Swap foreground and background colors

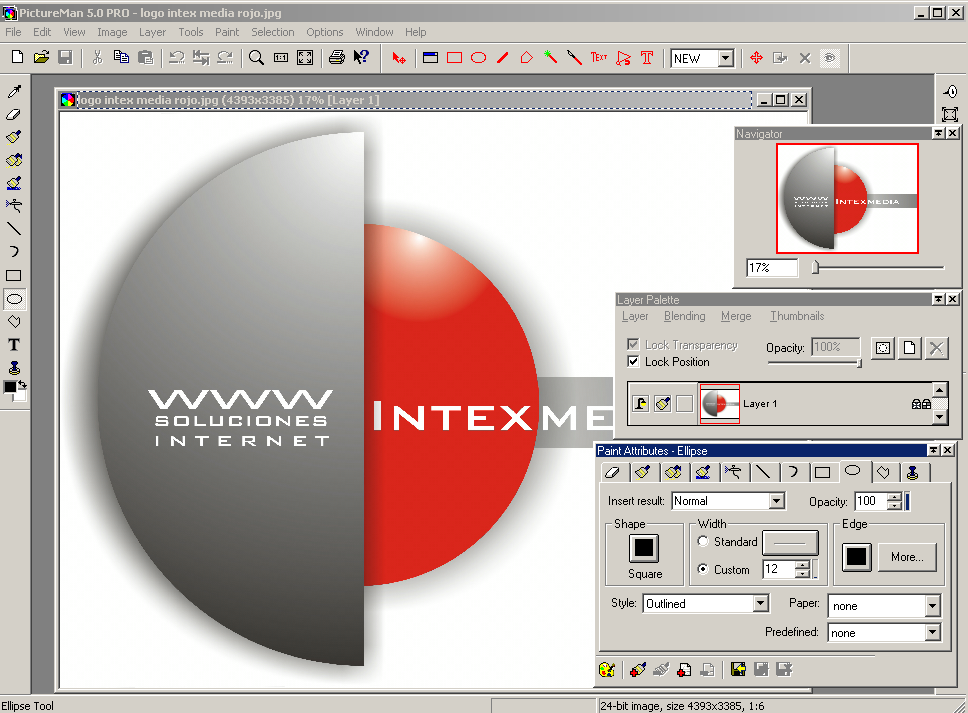click(22, 385)
